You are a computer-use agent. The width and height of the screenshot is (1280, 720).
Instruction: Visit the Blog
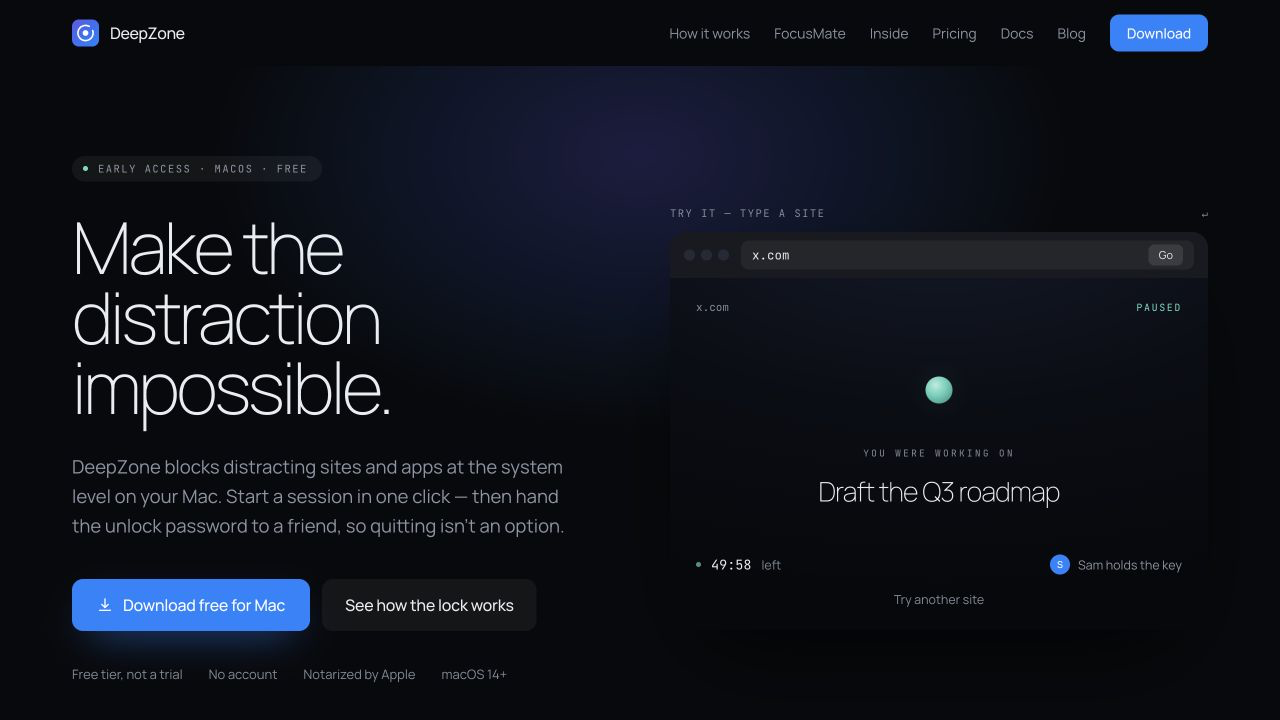click(1071, 33)
